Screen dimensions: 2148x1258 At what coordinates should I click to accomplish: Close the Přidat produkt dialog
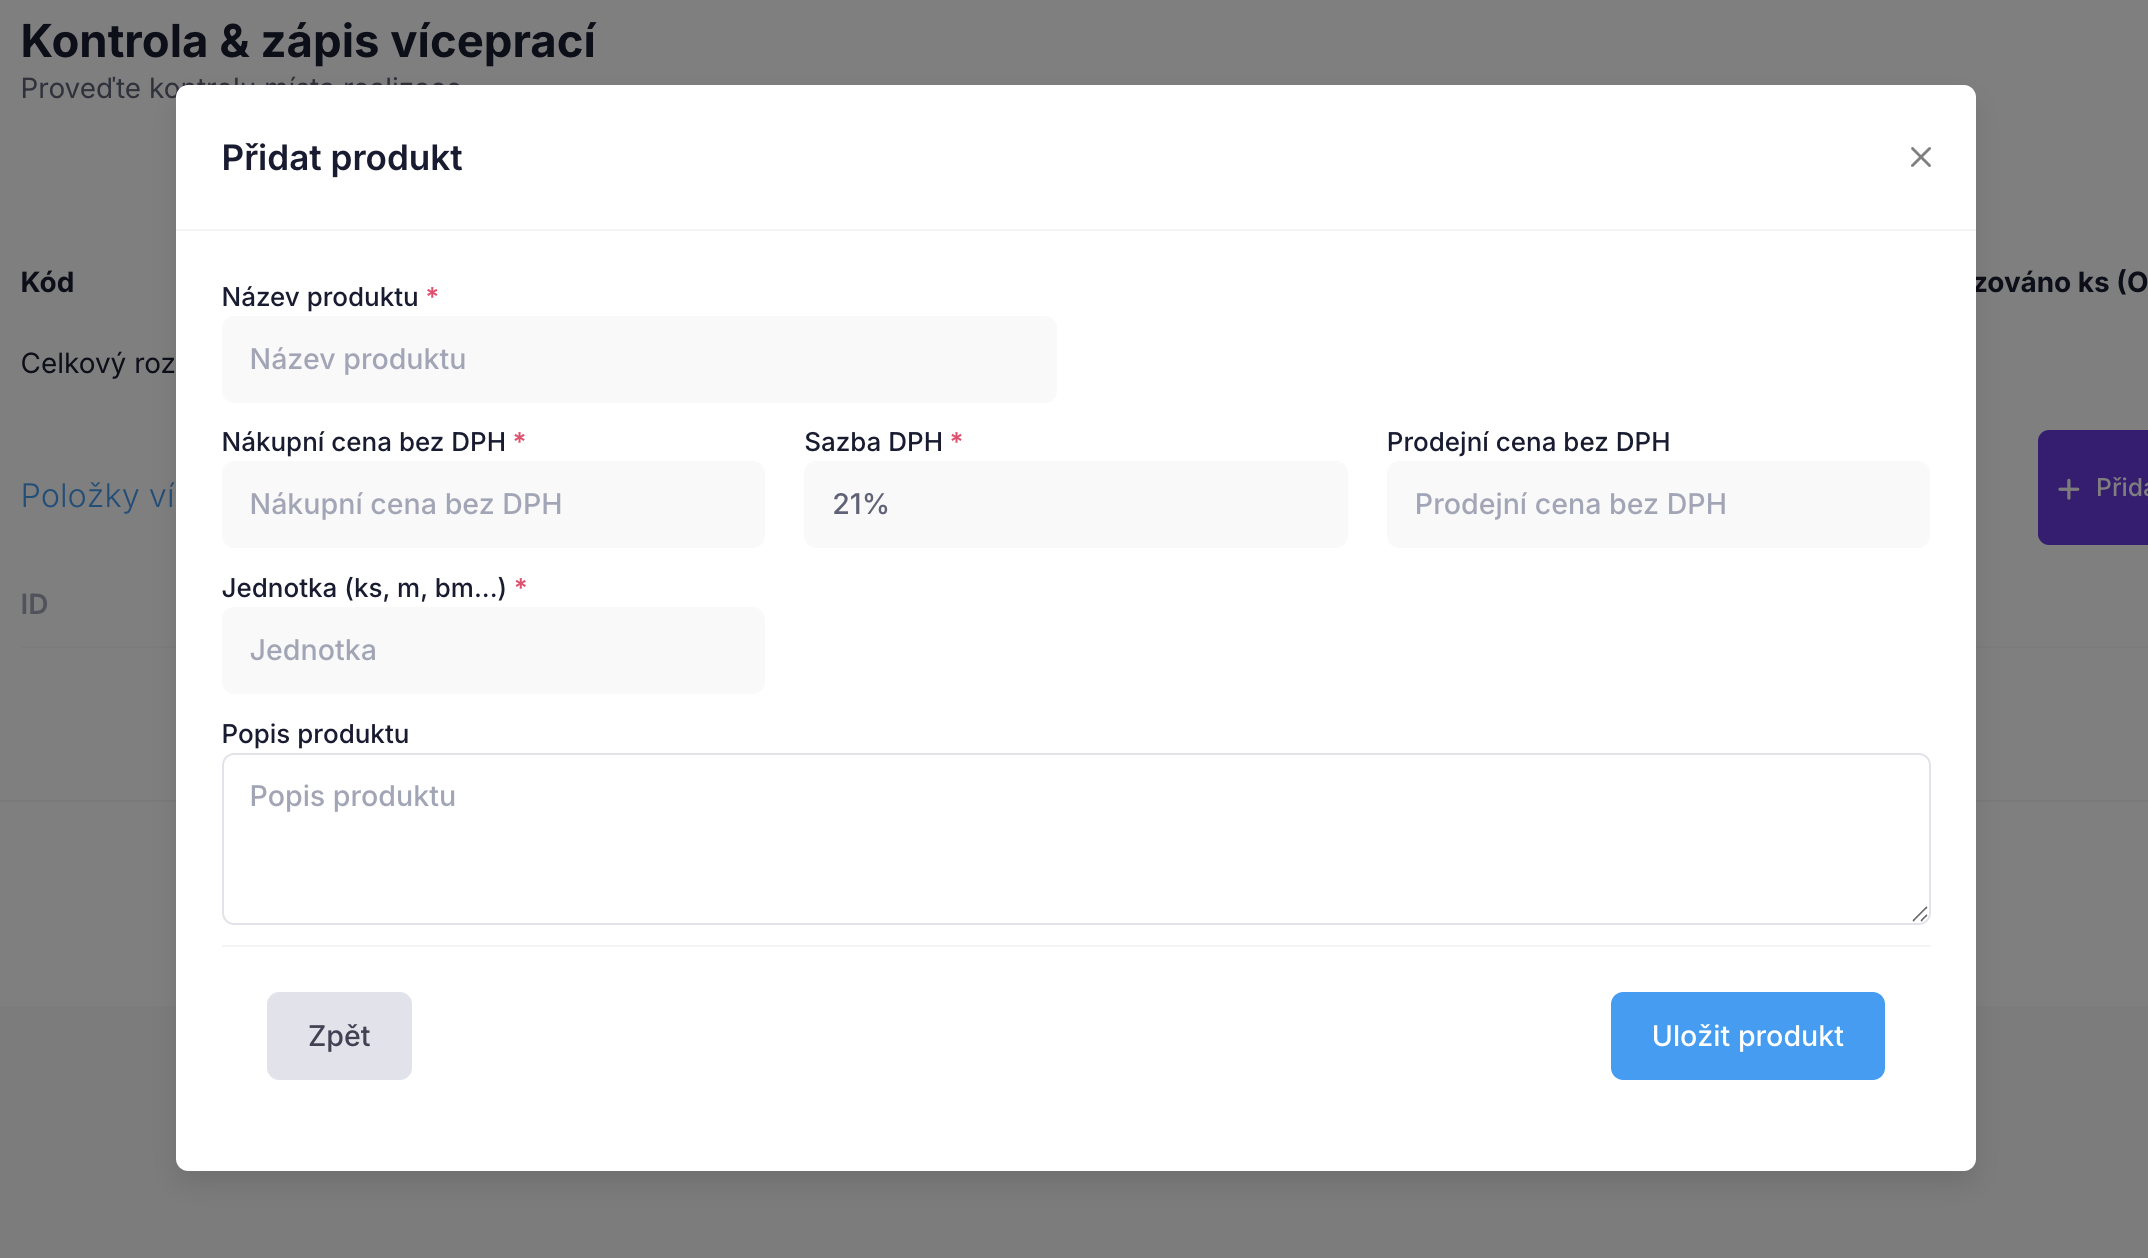(1920, 157)
